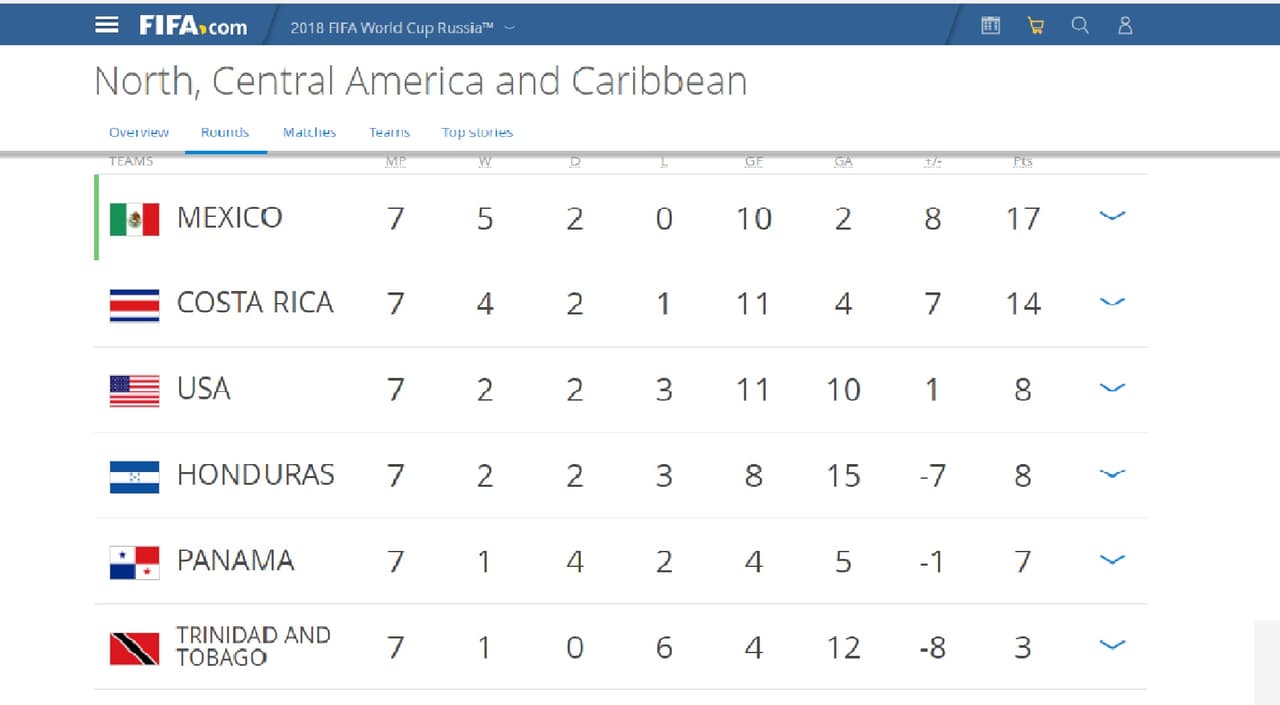Image resolution: width=1280 pixels, height=705 pixels.
Task: Open the shopping cart icon
Action: click(1035, 26)
